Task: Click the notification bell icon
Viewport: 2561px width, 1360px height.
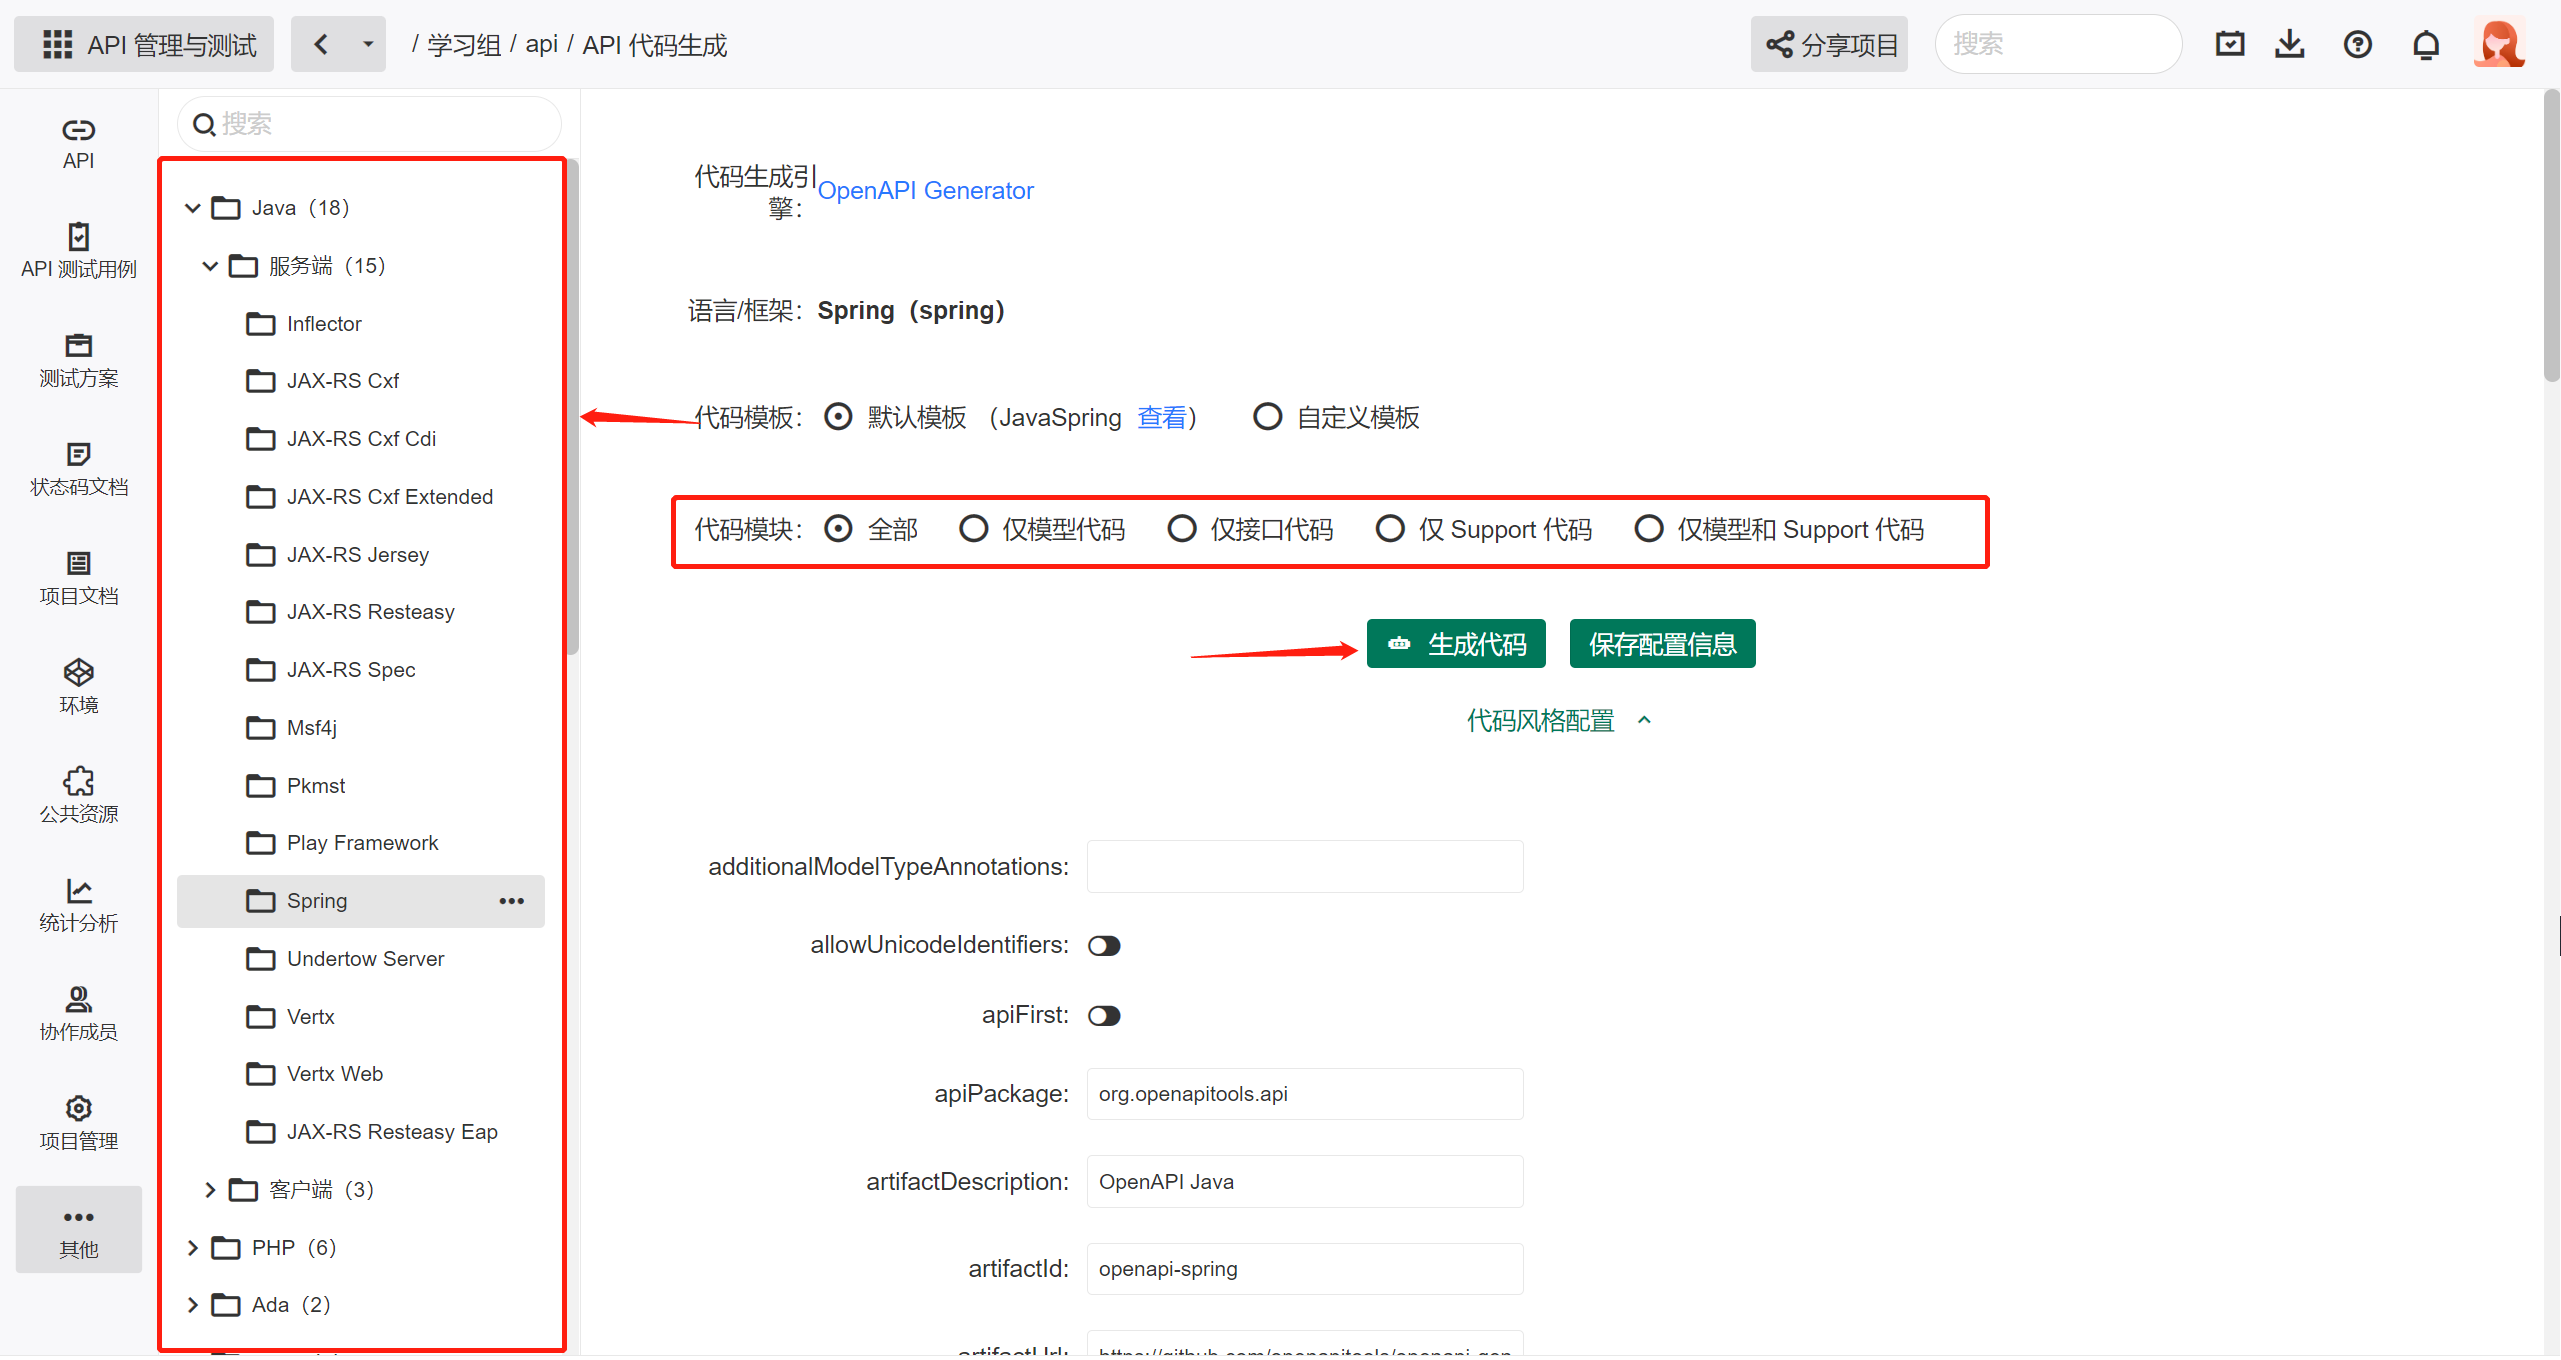Action: (2425, 45)
